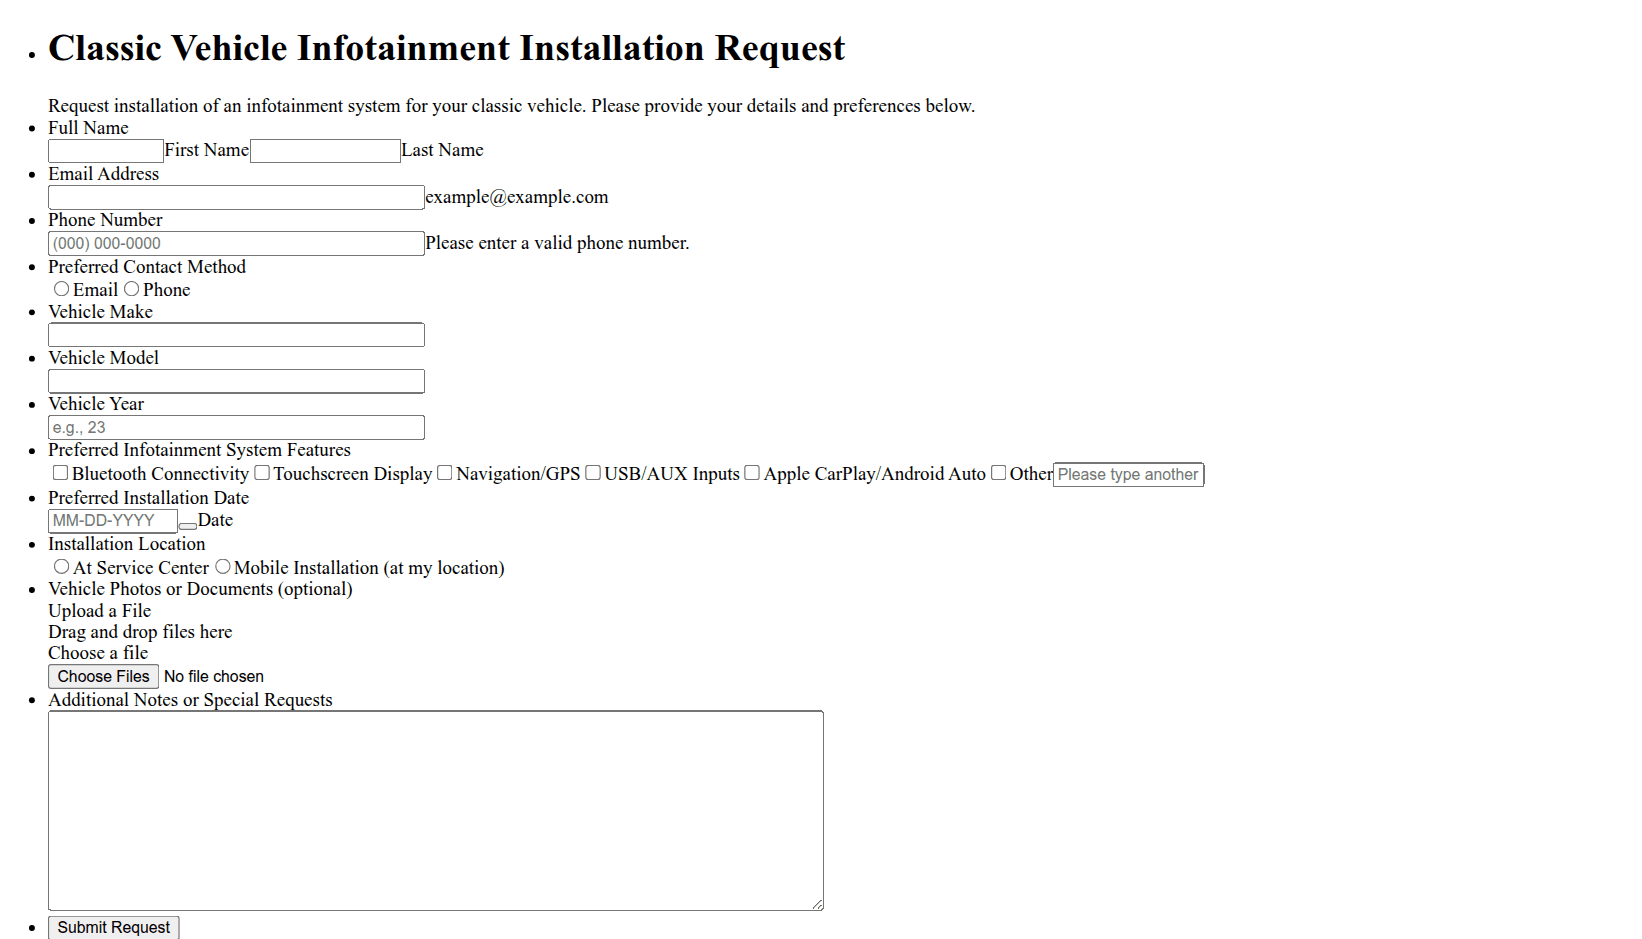This screenshot has height=939, width=1642.
Task: Toggle Apple CarPlay/Android Auto checkbox
Action: point(752,473)
